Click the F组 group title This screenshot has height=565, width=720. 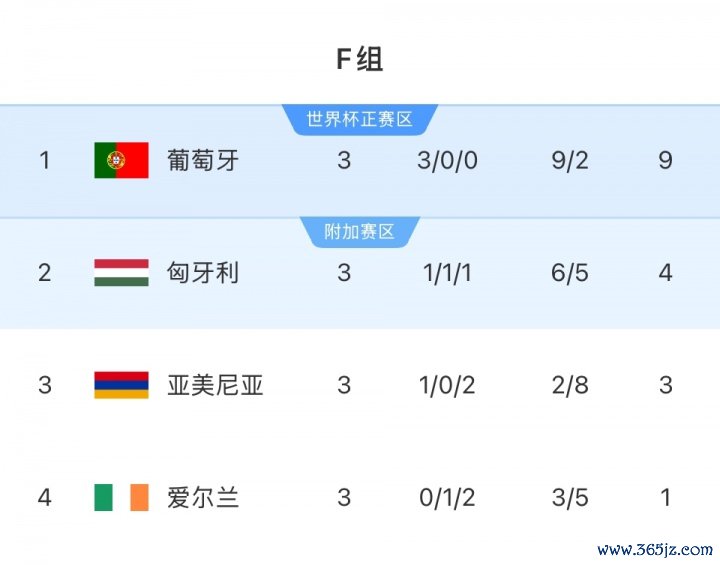click(x=360, y=60)
